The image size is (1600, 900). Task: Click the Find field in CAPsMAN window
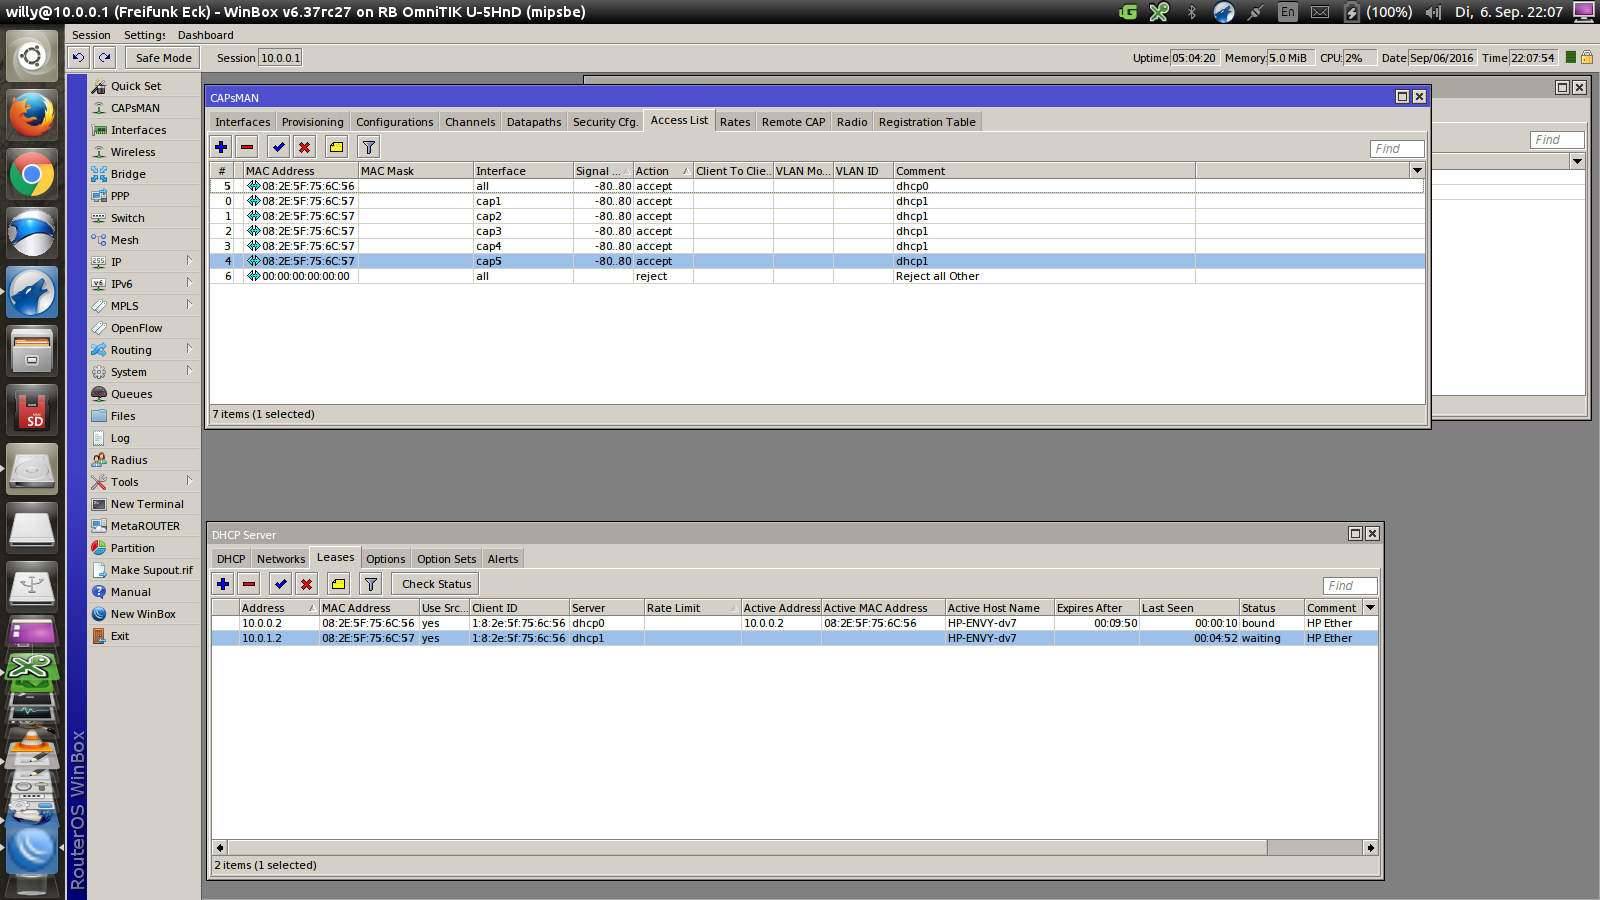point(1397,149)
